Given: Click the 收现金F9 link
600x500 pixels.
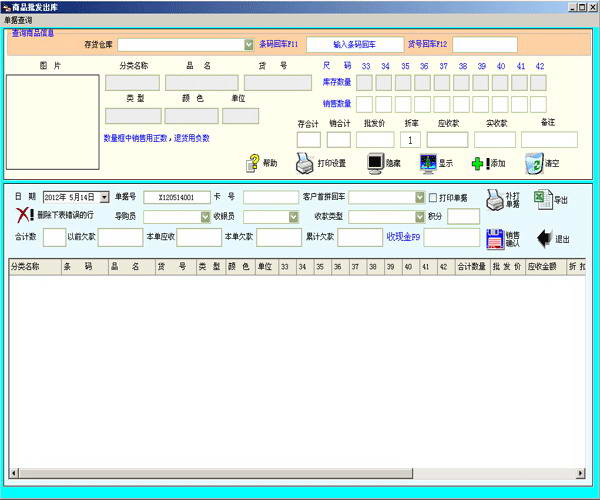Looking at the screenshot, I should tap(403, 237).
